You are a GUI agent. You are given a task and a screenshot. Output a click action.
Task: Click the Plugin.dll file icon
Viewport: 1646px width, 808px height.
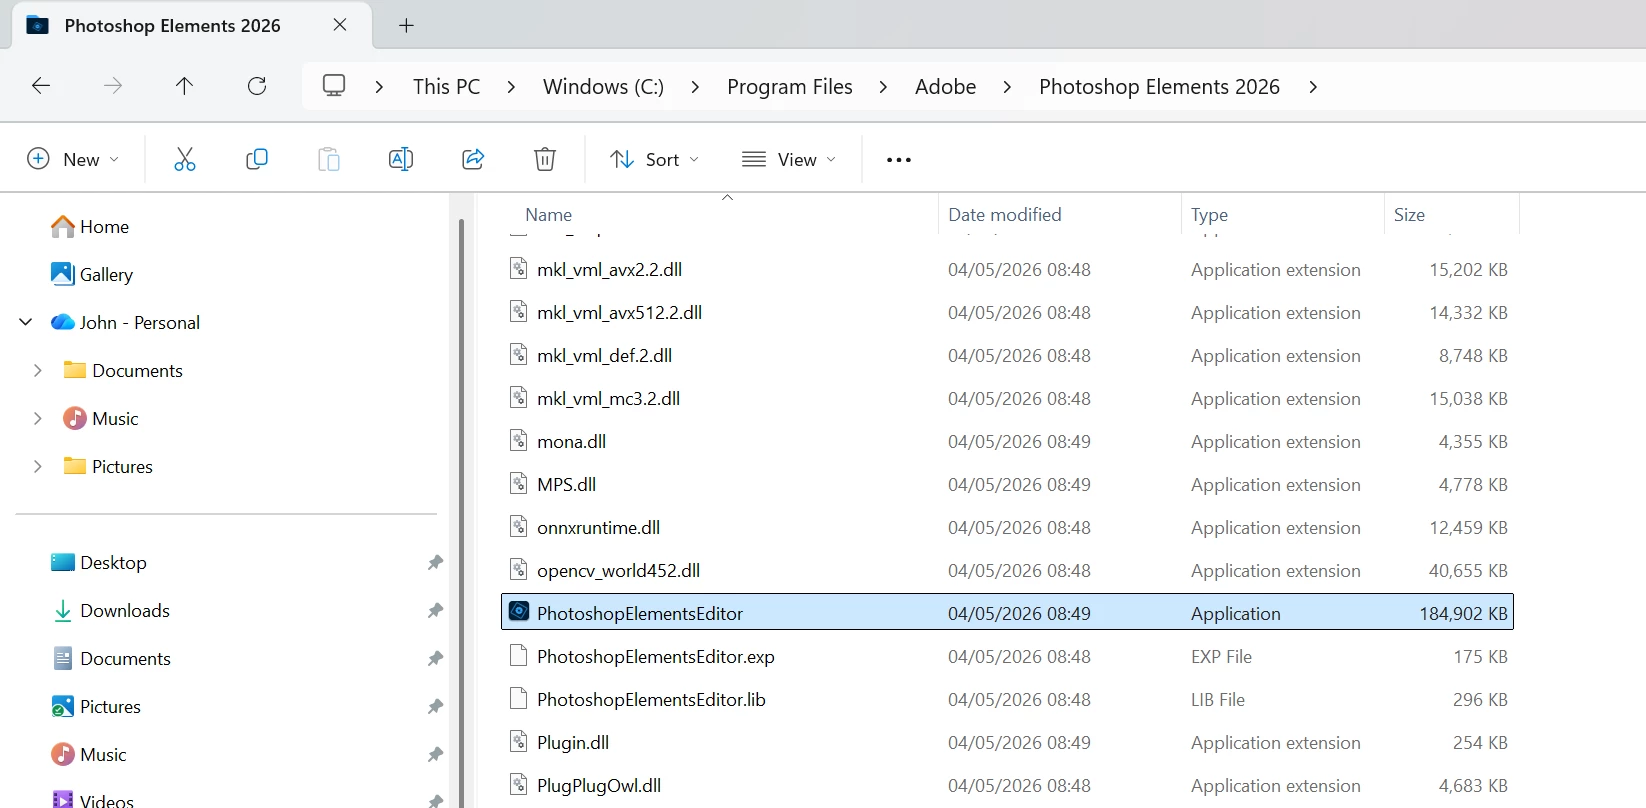519,741
